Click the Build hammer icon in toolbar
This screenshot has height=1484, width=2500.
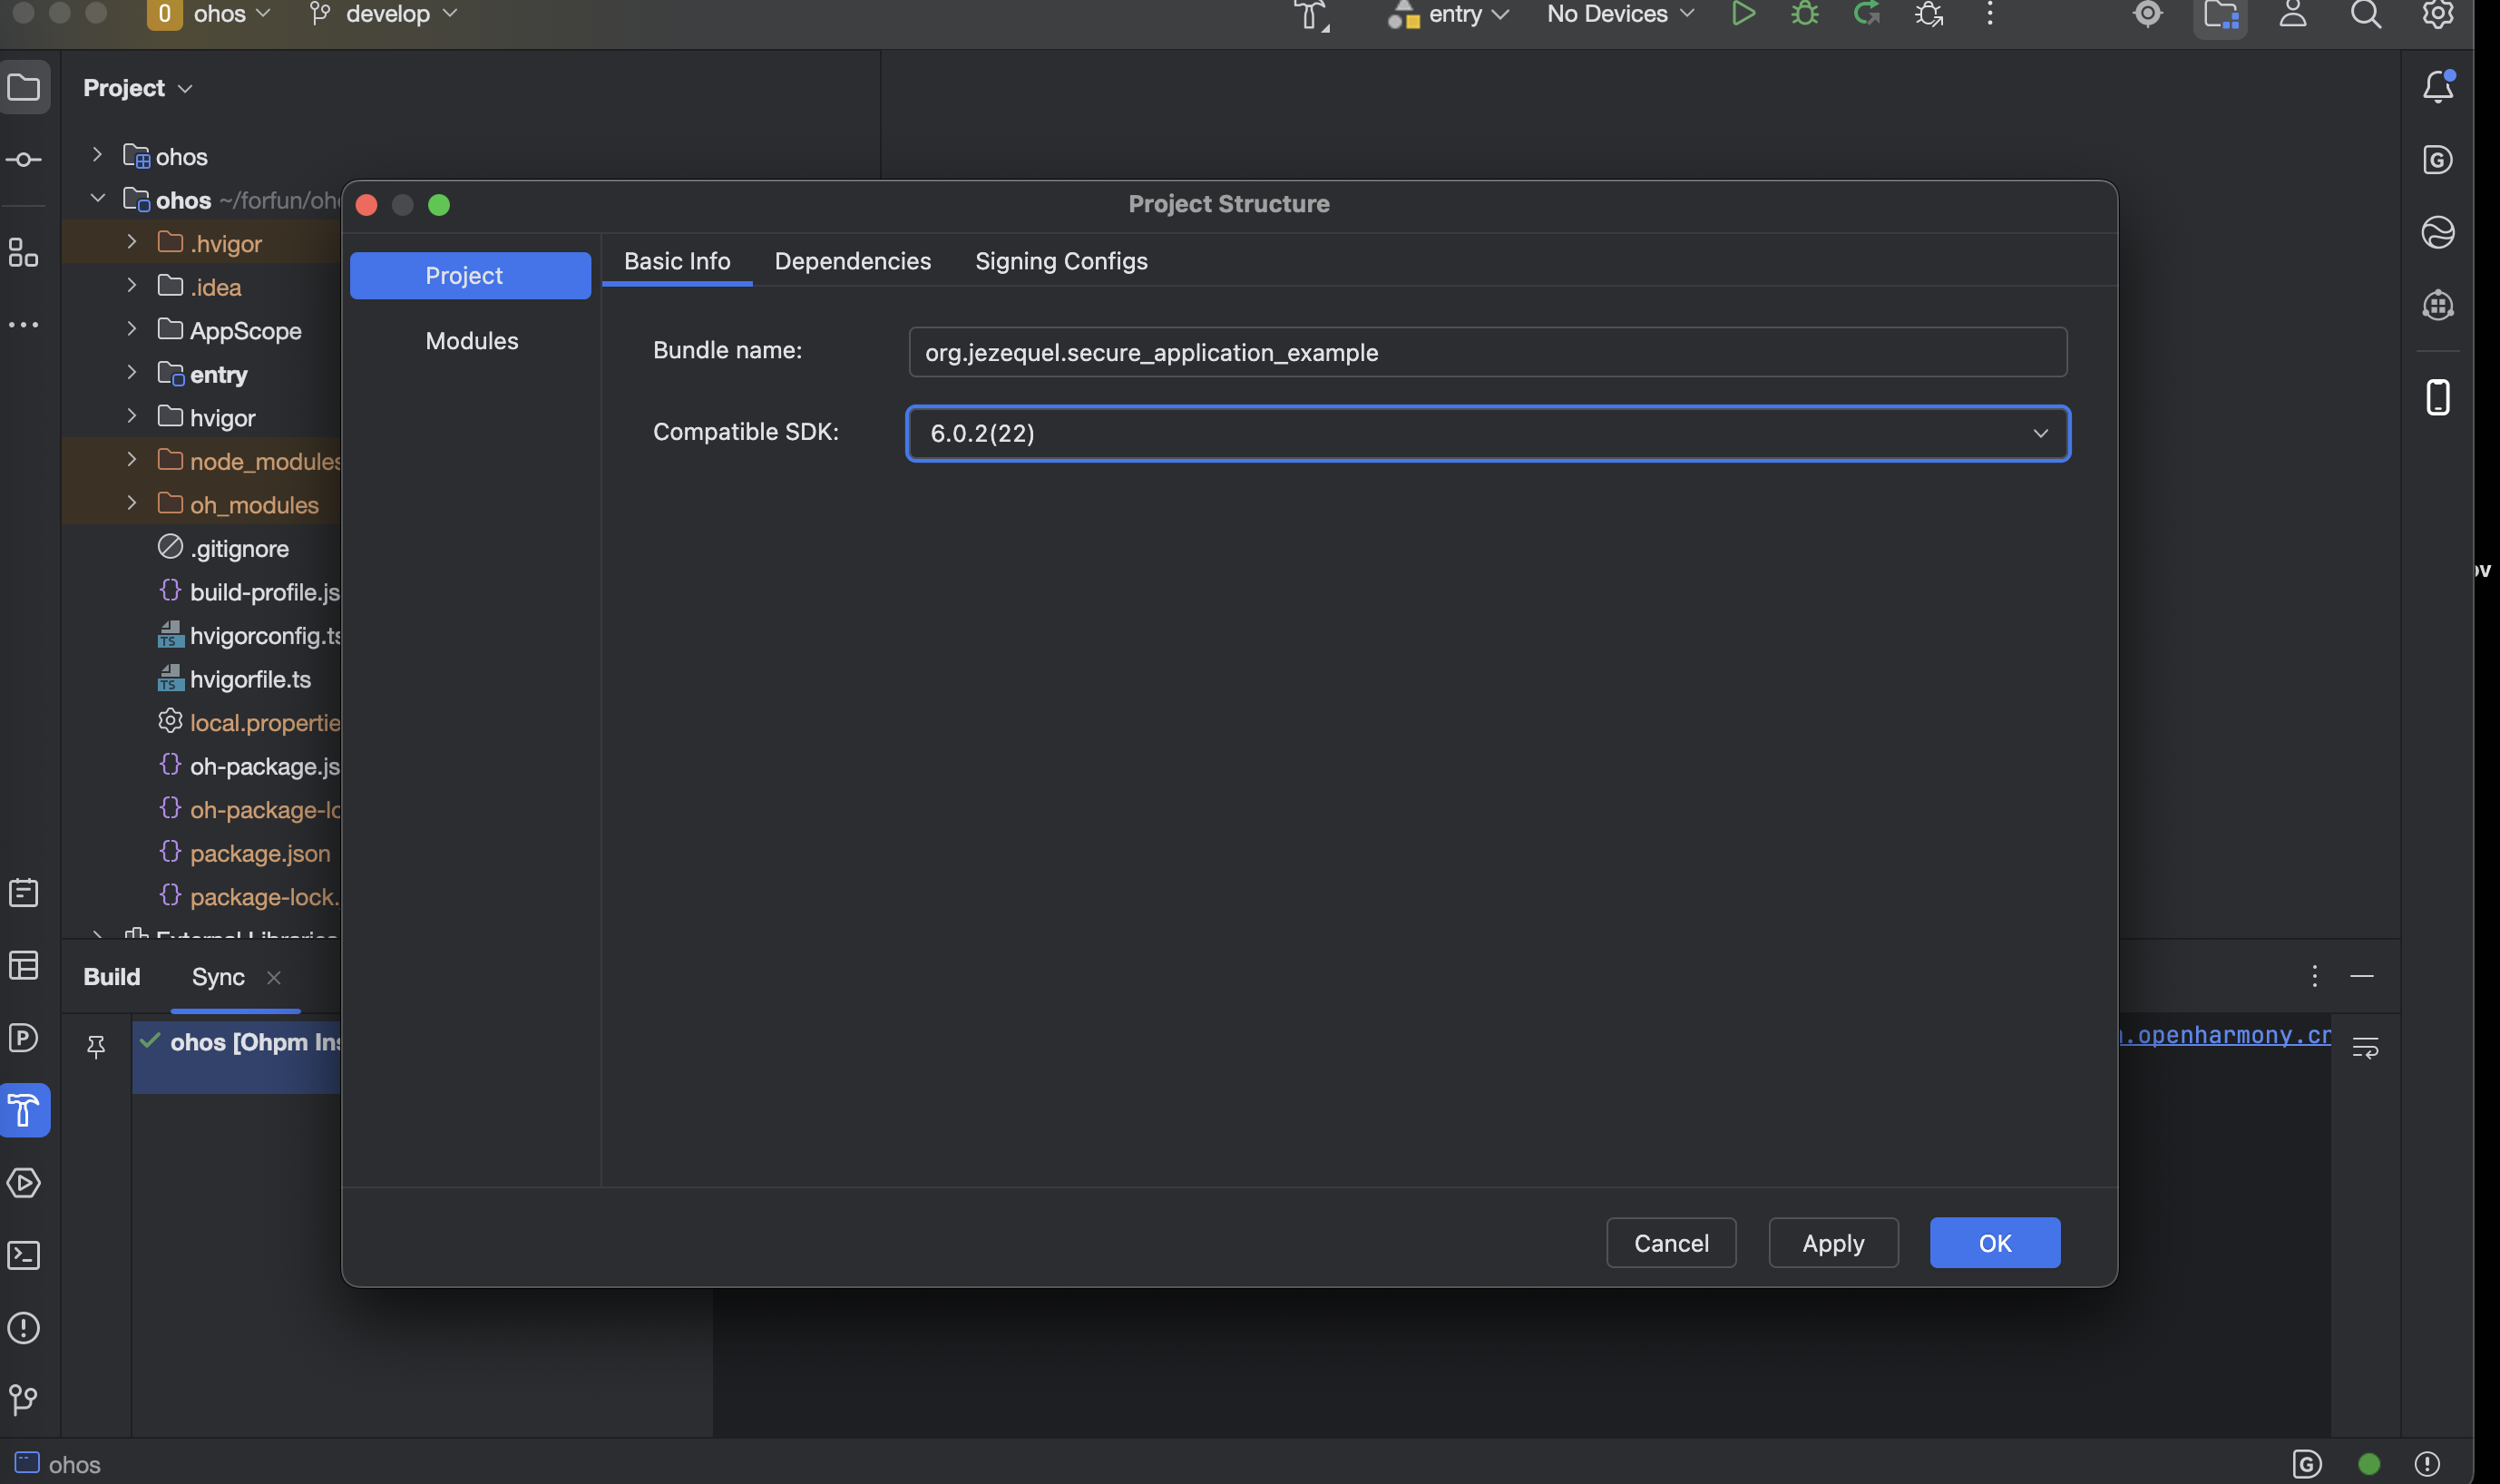pyautogui.click(x=1310, y=16)
